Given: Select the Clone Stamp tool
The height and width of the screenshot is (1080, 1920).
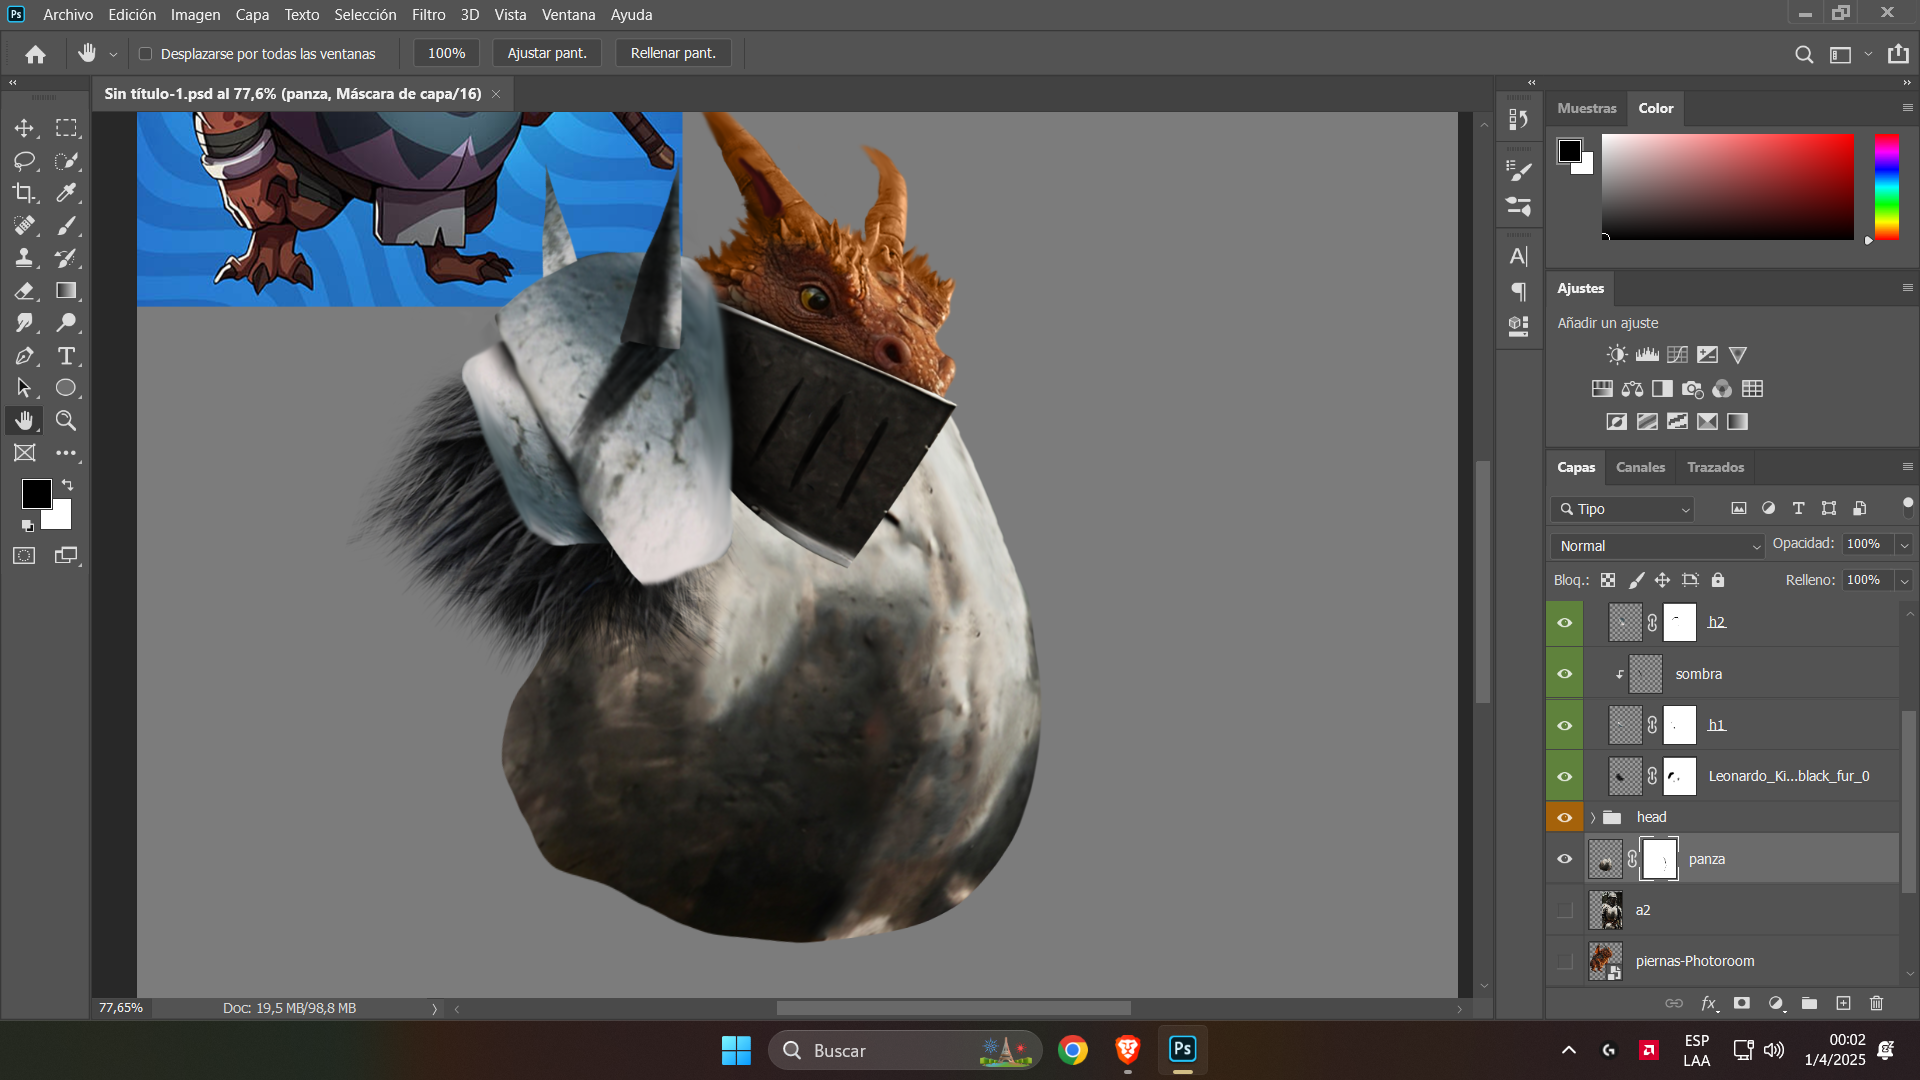Looking at the screenshot, I should point(24,258).
